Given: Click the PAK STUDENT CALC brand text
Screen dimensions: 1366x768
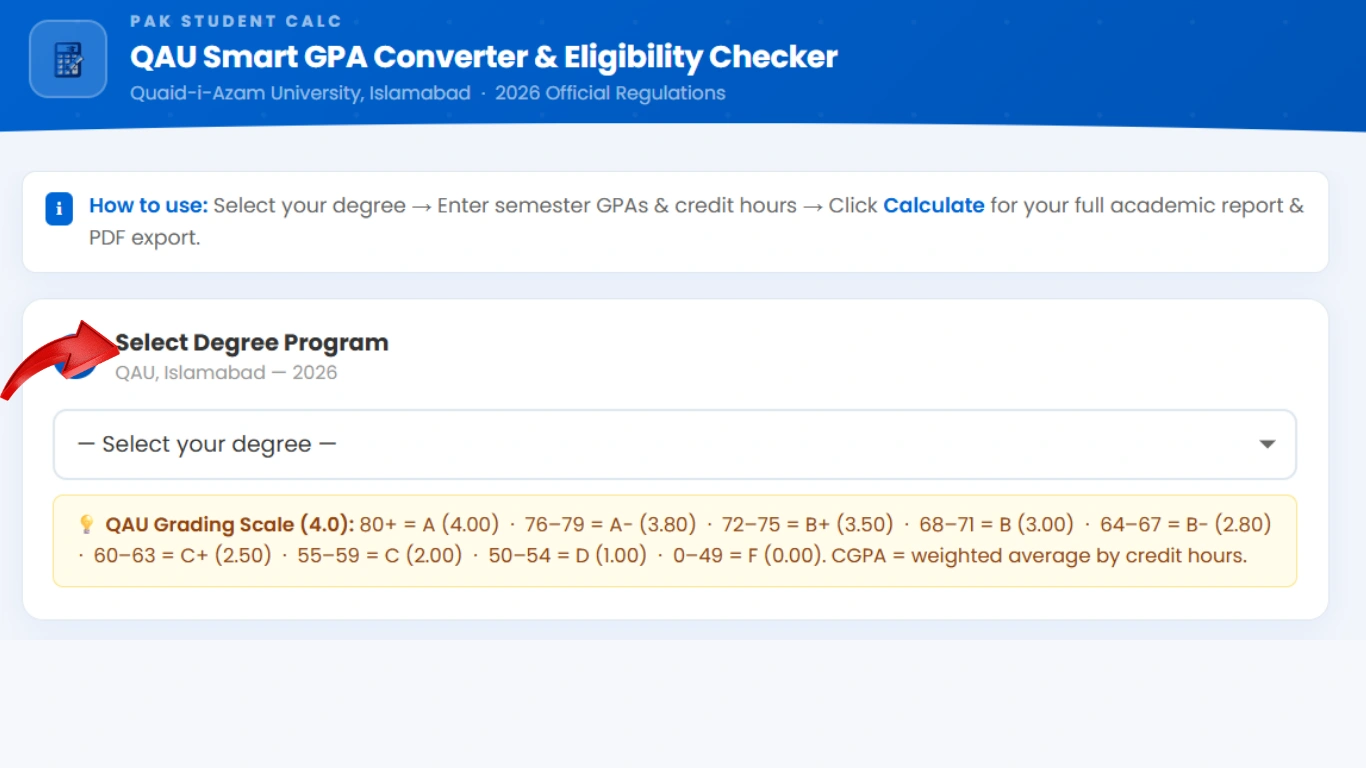Looking at the screenshot, I should pyautogui.click(x=236, y=21).
